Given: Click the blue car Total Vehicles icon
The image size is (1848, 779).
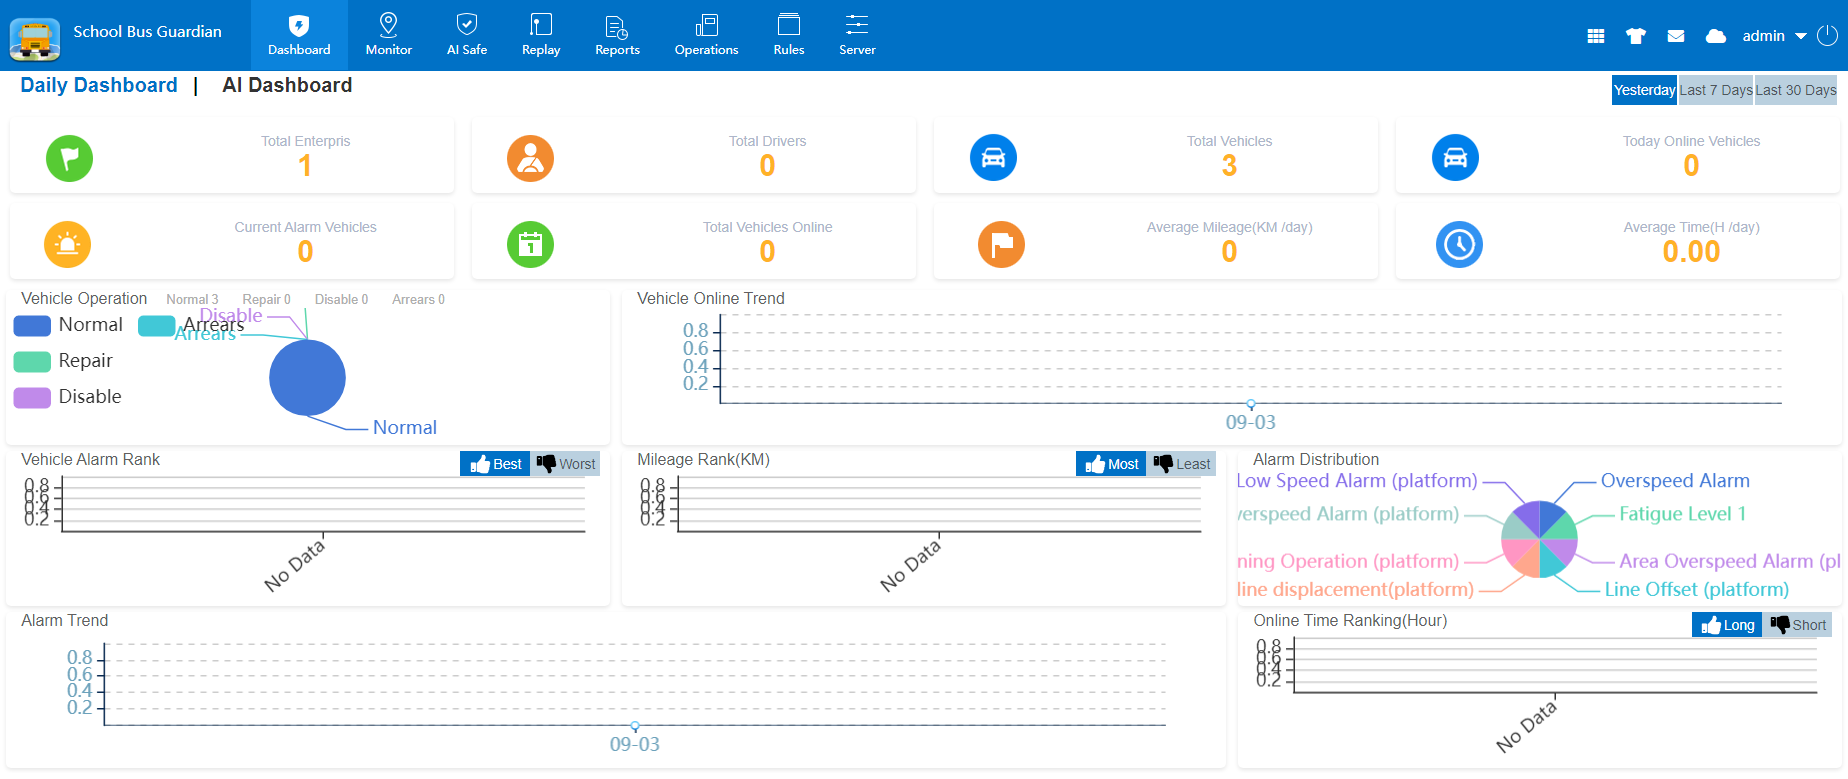Looking at the screenshot, I should point(993,158).
